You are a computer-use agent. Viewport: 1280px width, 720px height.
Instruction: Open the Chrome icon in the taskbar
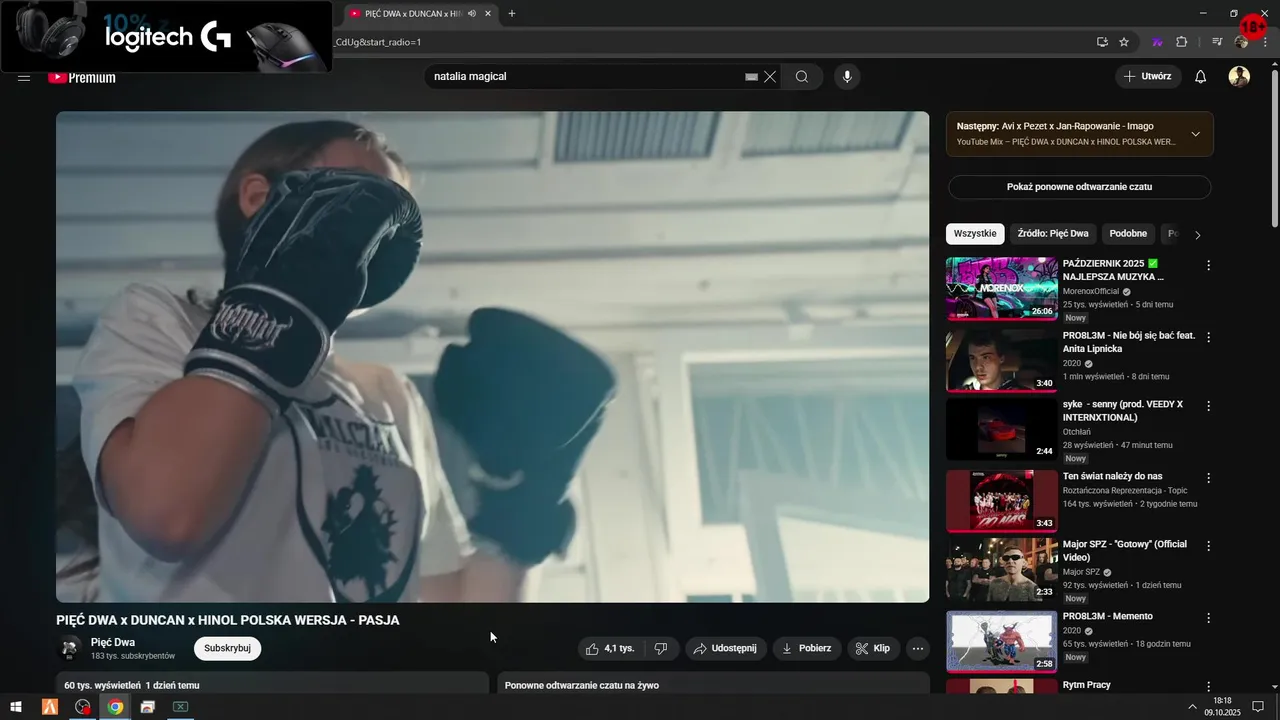pyautogui.click(x=116, y=707)
